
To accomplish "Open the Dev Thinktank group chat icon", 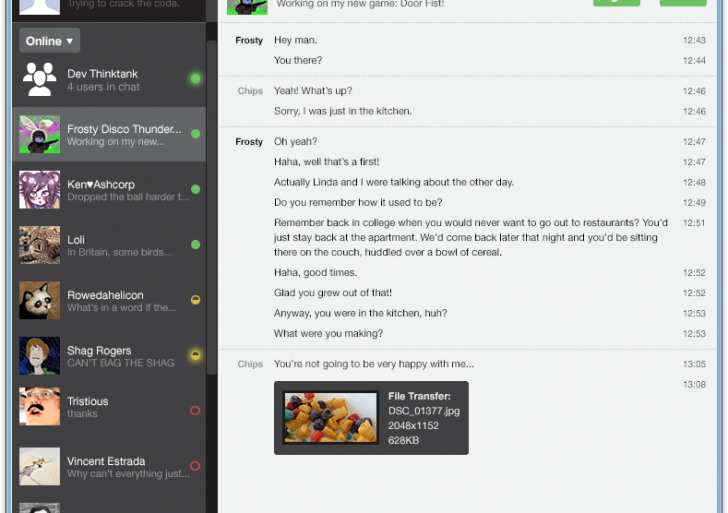I will [x=39, y=79].
